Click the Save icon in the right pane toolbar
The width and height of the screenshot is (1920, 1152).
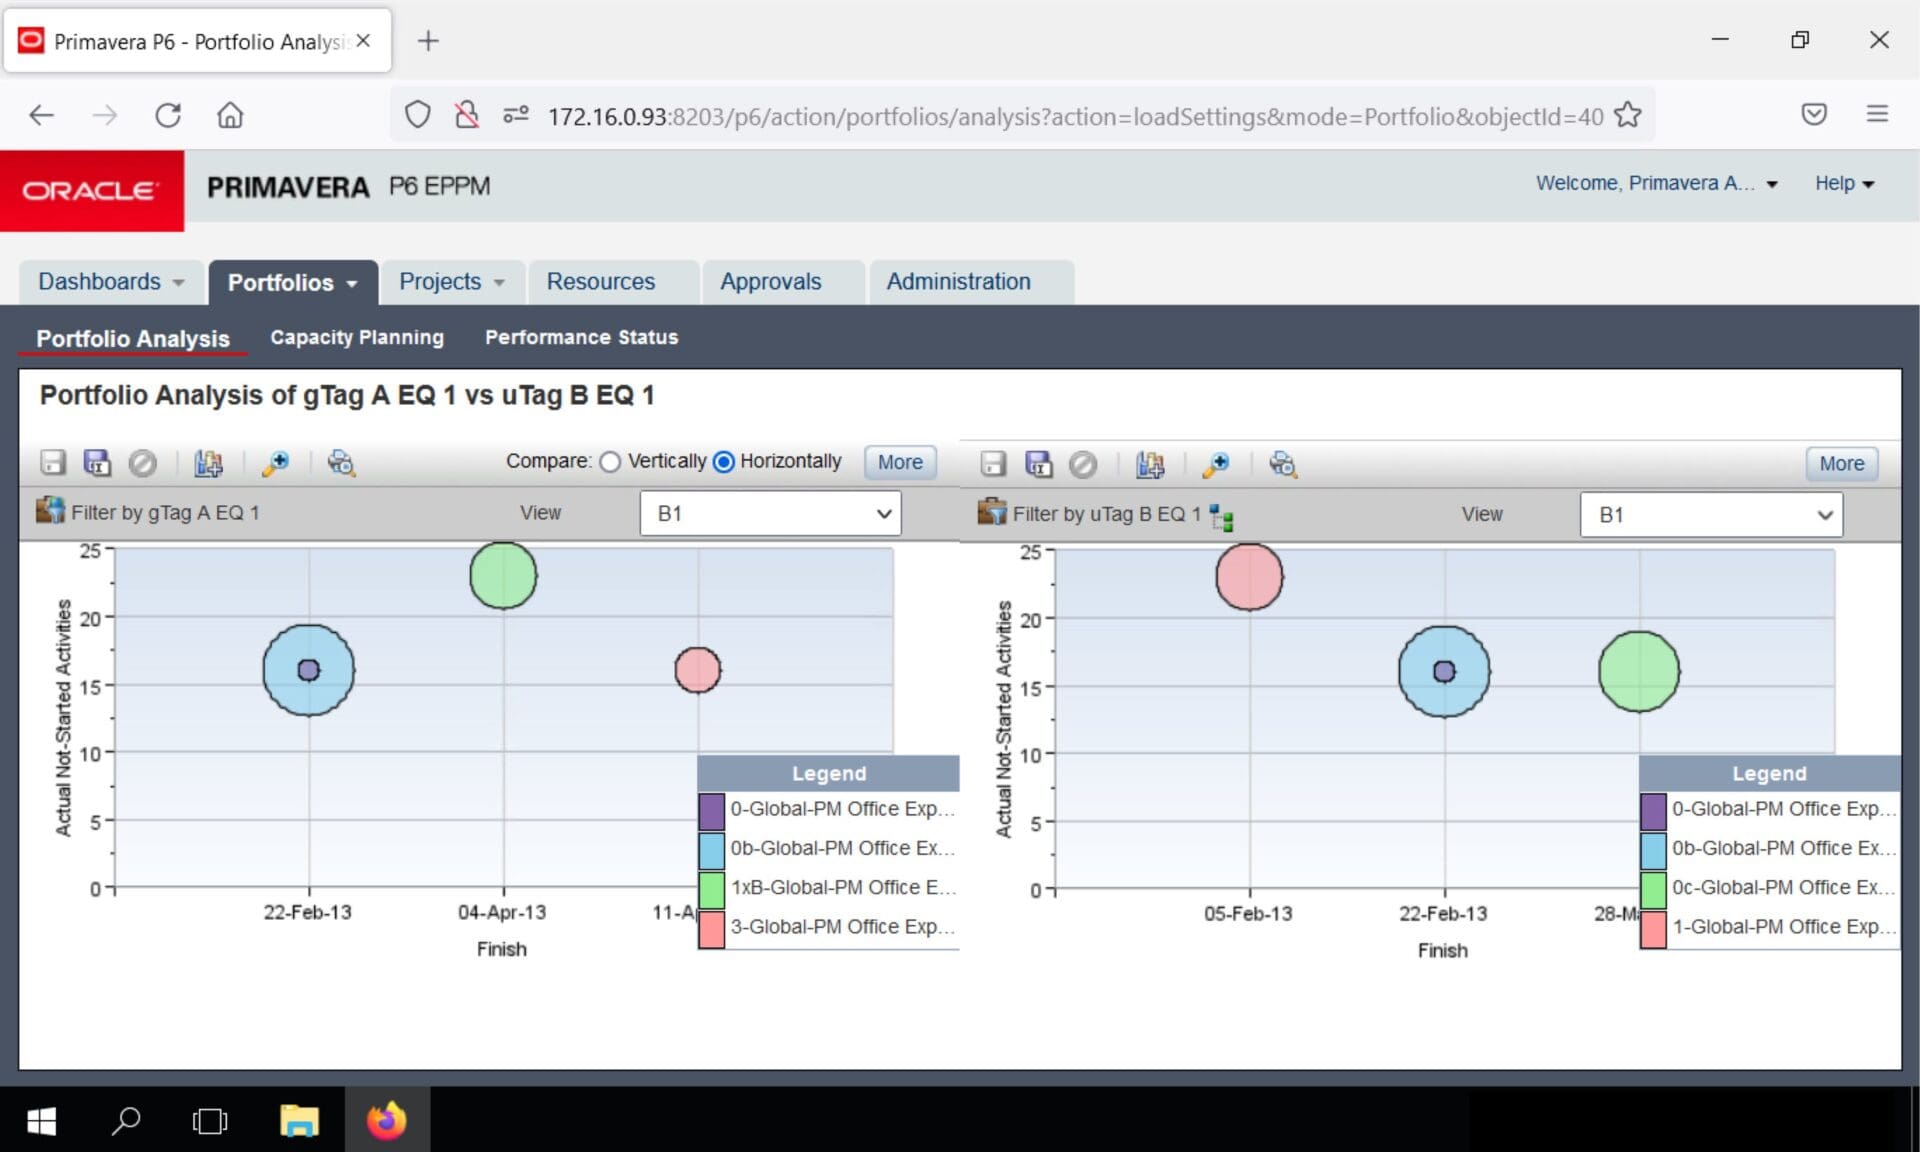pos(993,464)
